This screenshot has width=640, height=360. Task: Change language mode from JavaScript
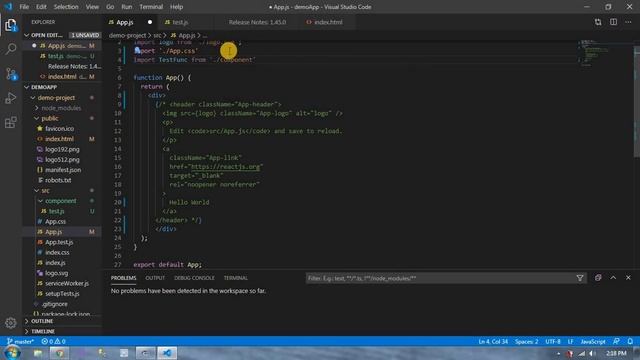click(x=593, y=341)
